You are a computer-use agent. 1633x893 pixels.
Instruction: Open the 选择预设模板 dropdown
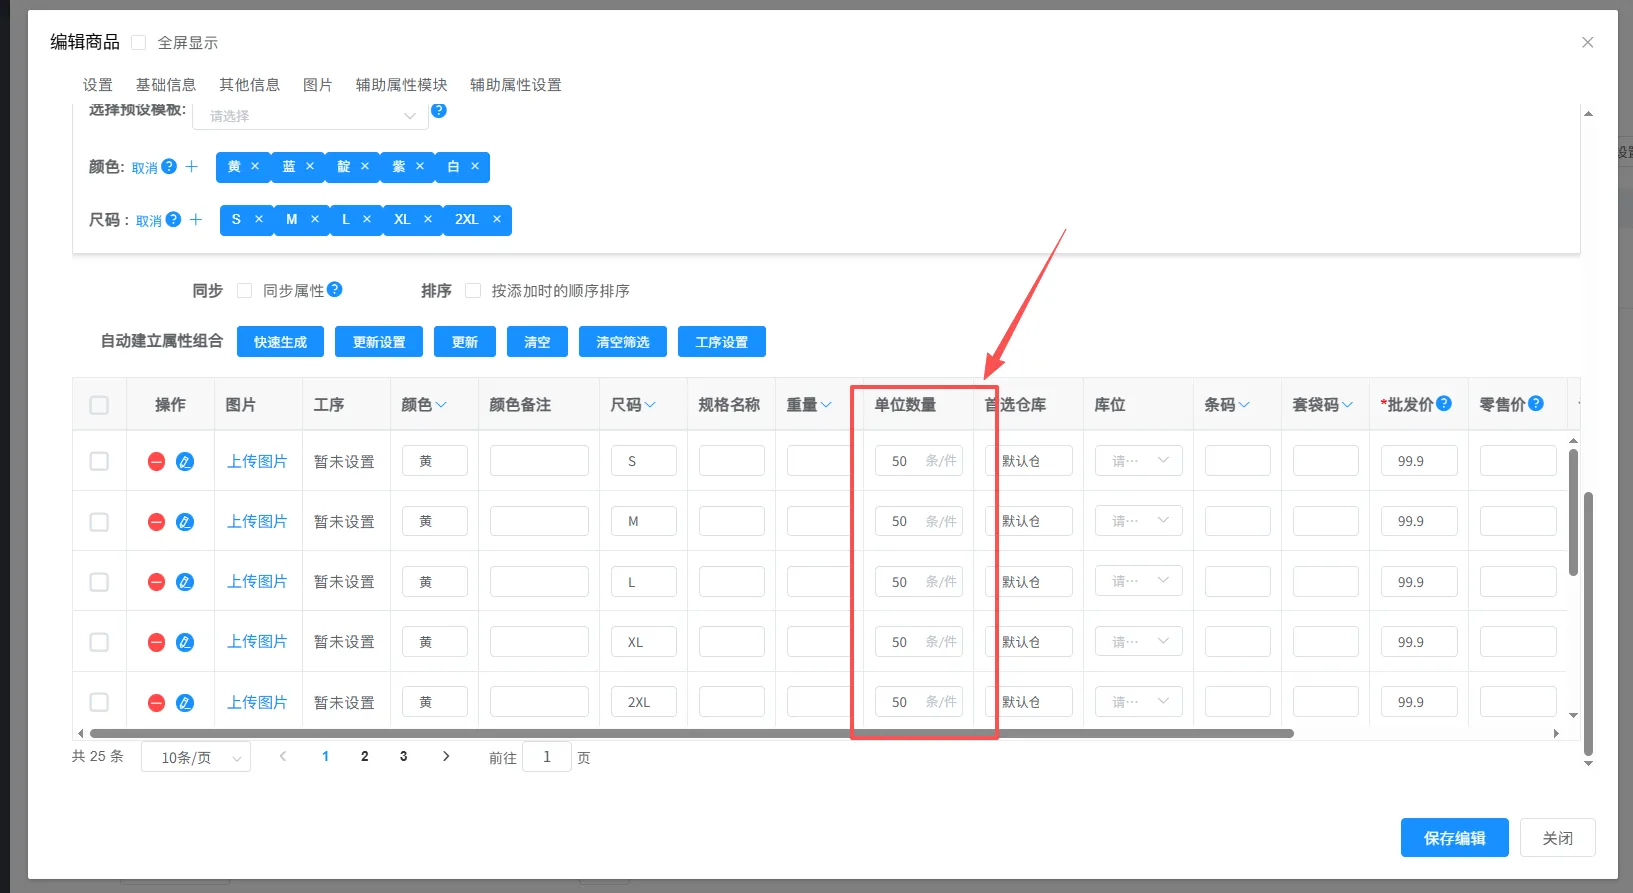pos(310,116)
